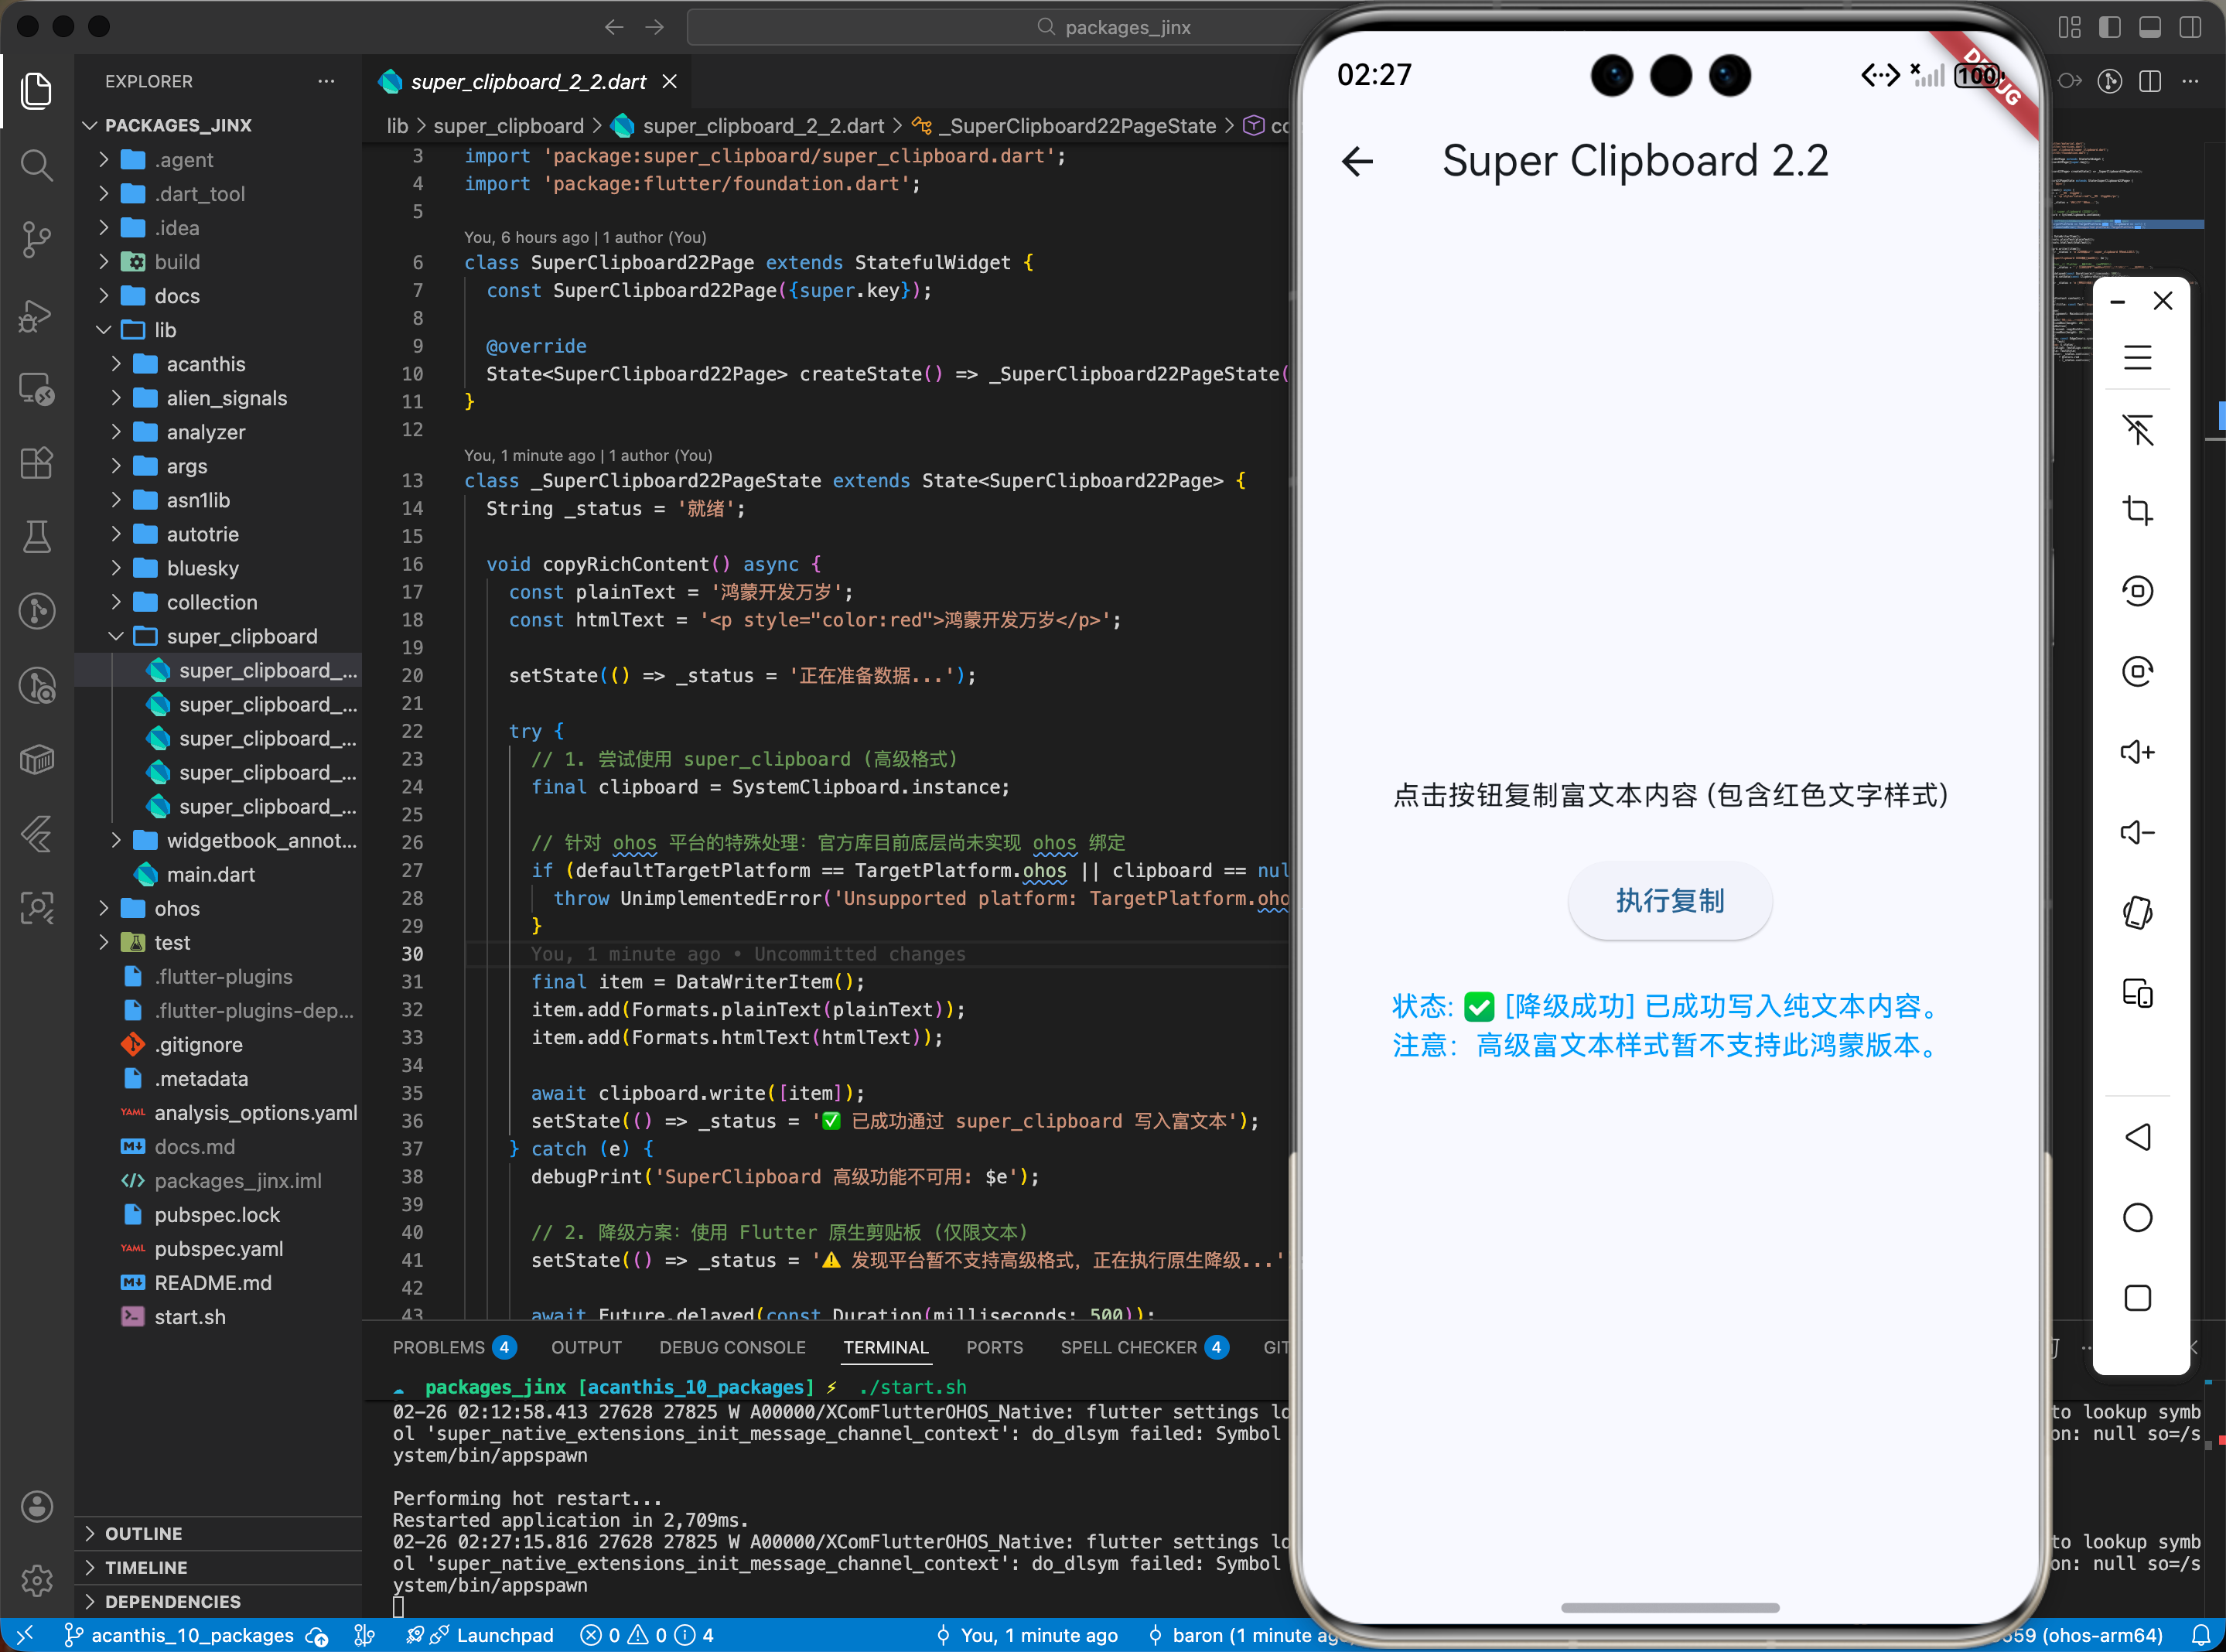
Task: Click the emulator screenshot crop icon
Action: pyautogui.click(x=2137, y=511)
